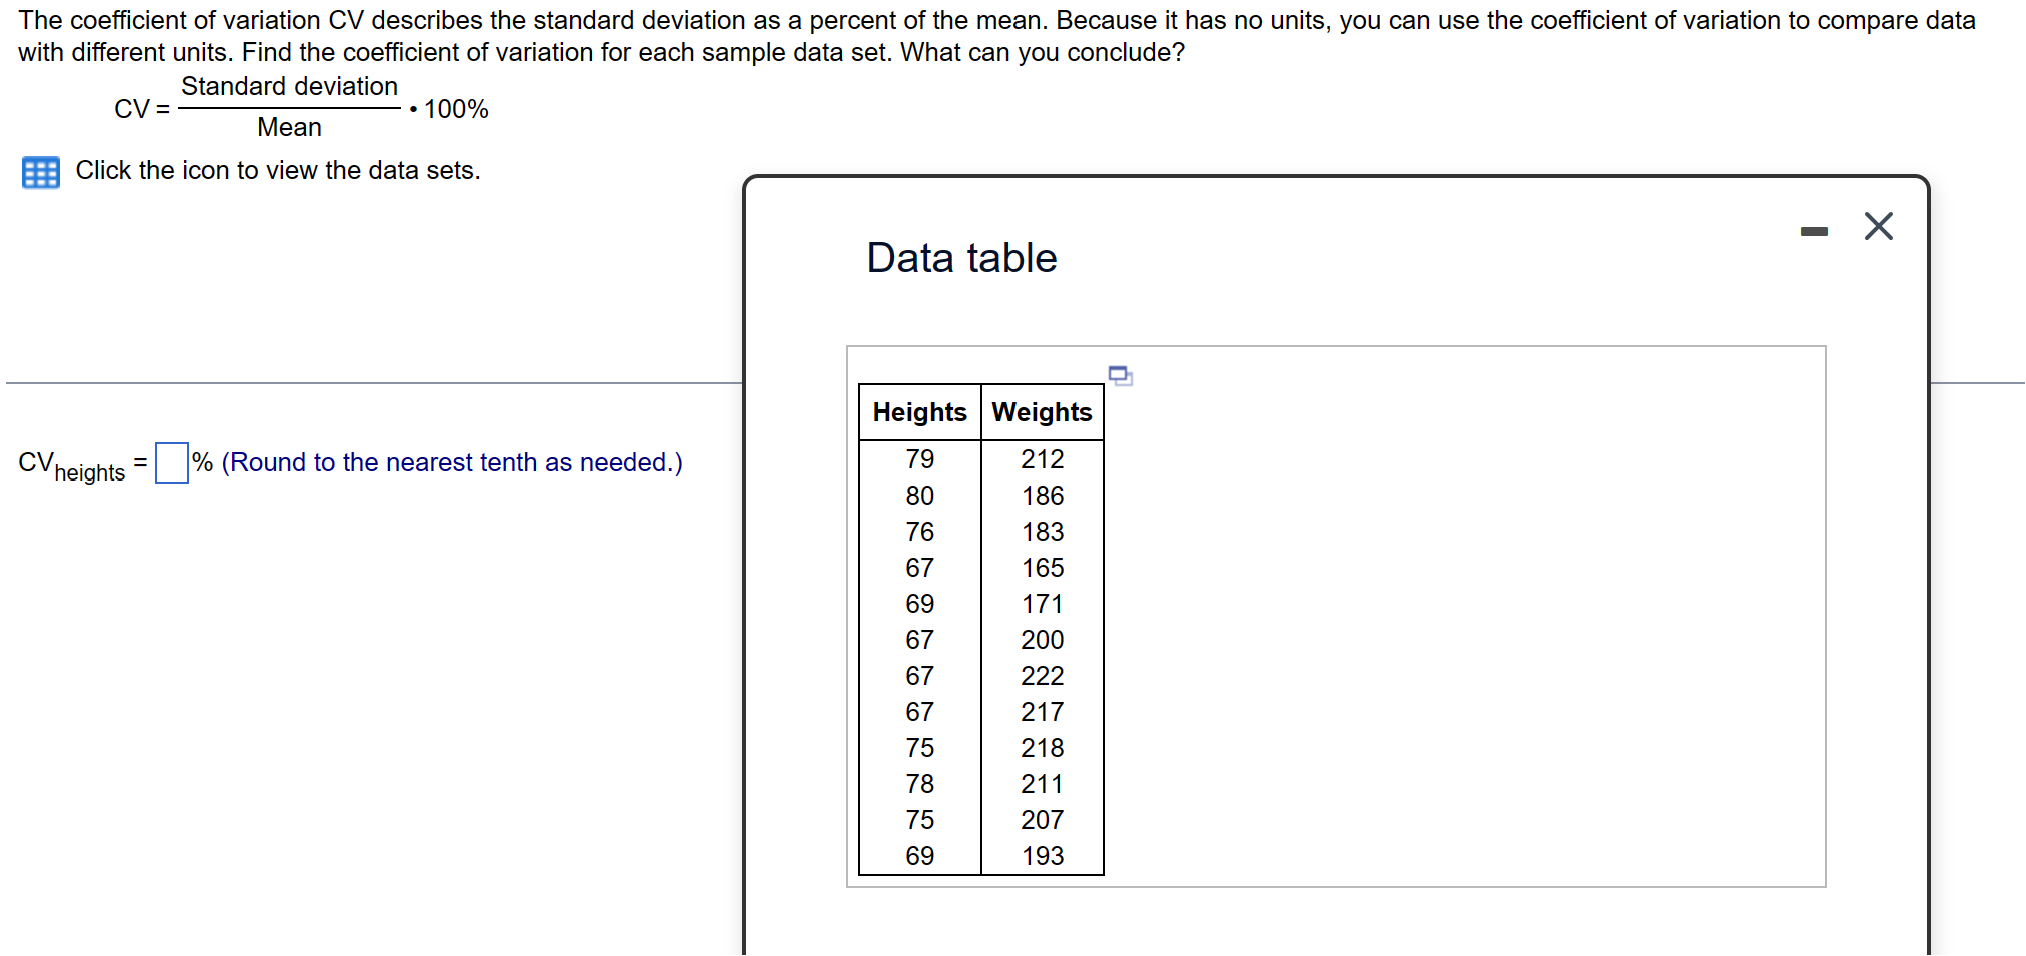Close the Data table window
Image resolution: width=2026 pixels, height=956 pixels.
(x=1878, y=226)
